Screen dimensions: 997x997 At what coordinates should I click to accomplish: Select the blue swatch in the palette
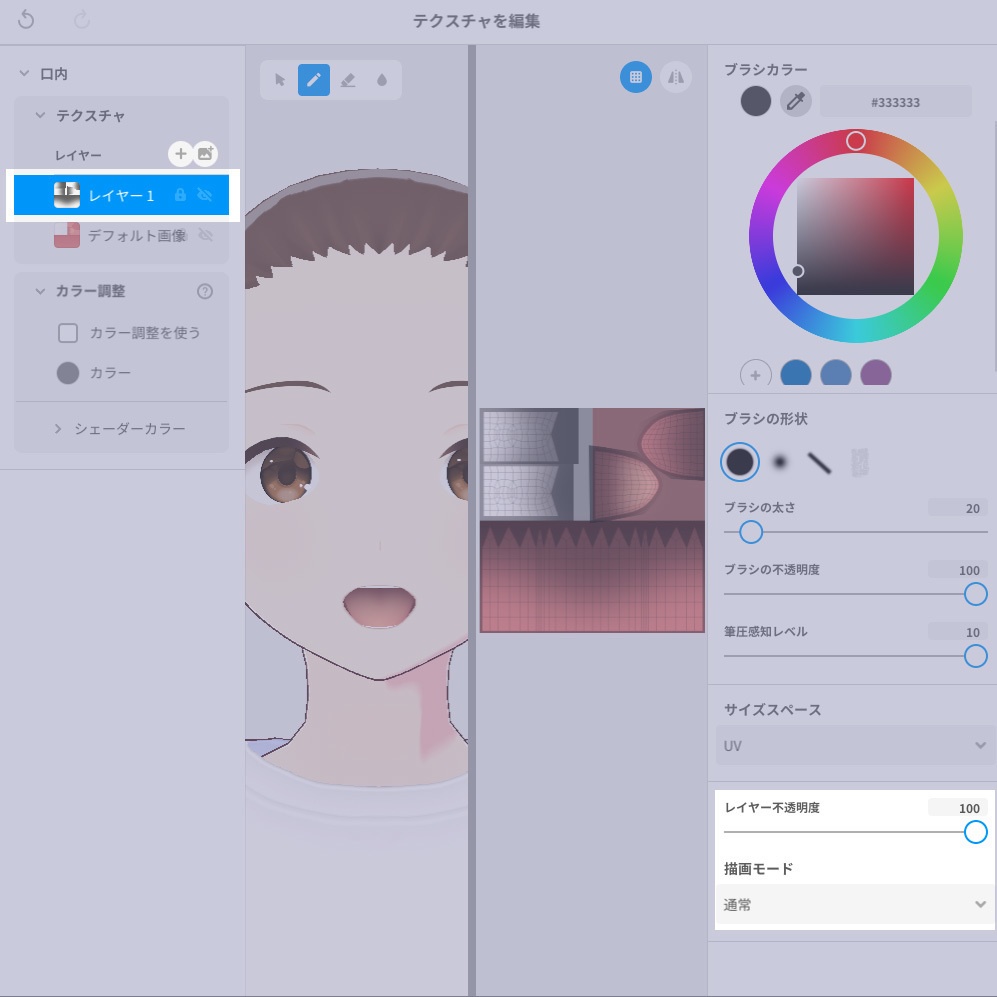coord(796,372)
